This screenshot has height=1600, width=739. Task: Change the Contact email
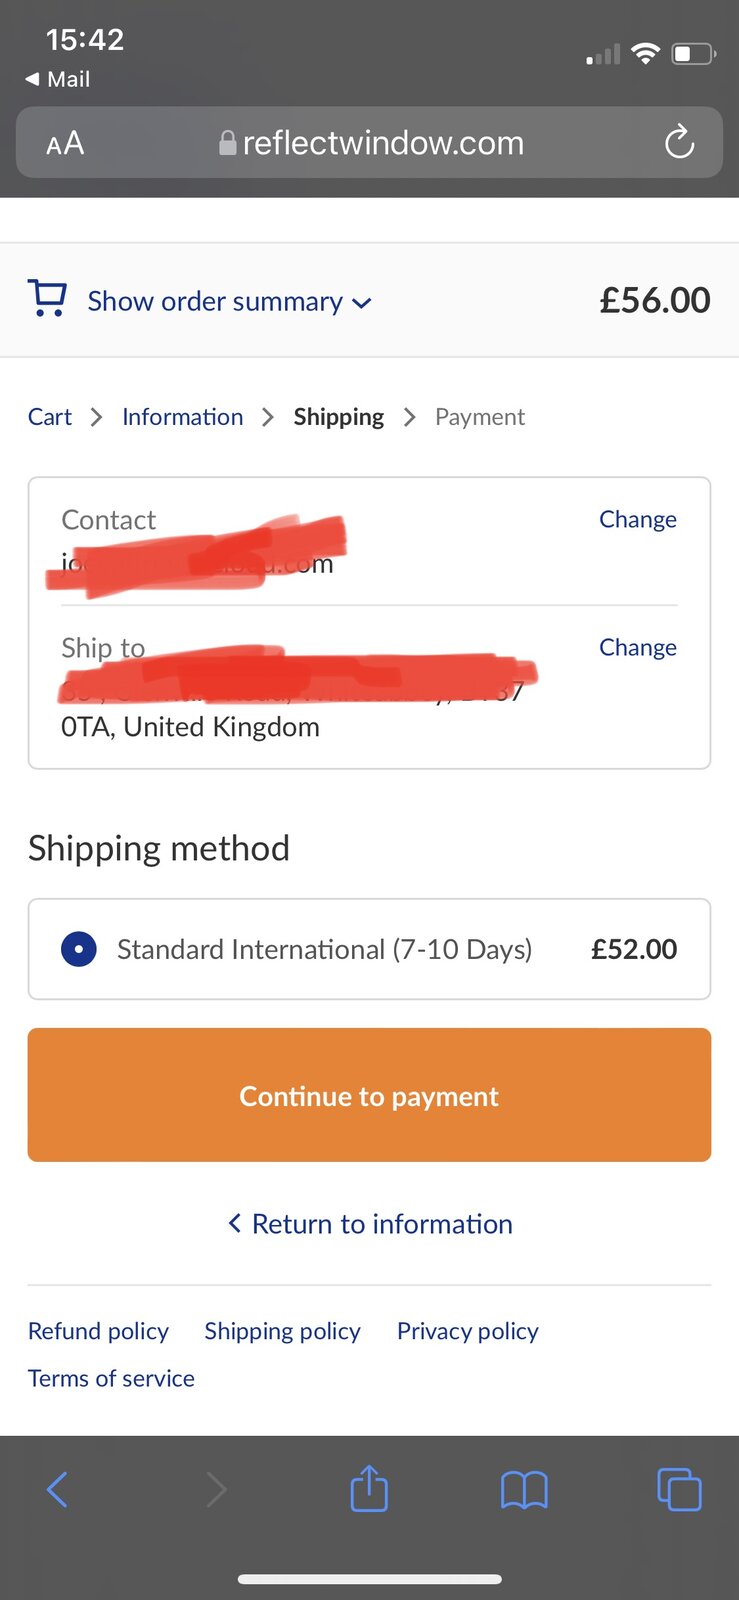click(x=637, y=519)
